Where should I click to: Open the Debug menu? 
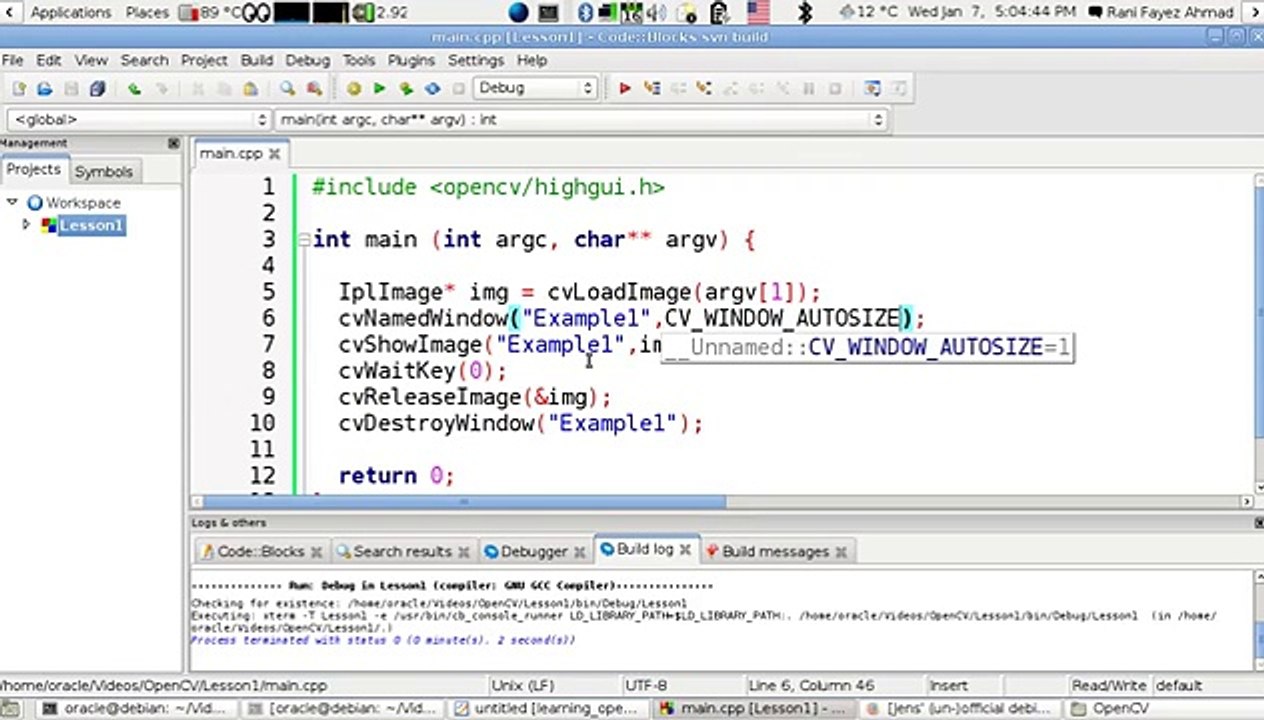pos(307,60)
